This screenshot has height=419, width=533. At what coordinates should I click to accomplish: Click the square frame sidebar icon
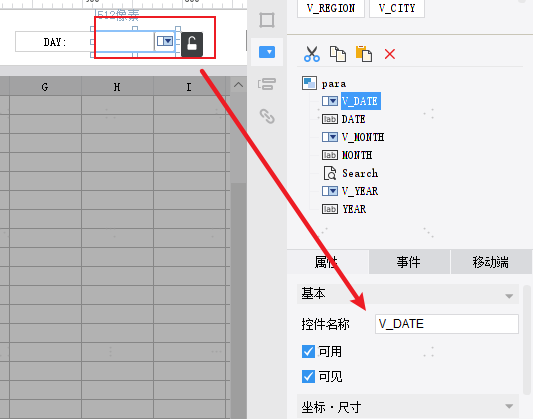tap(267, 20)
